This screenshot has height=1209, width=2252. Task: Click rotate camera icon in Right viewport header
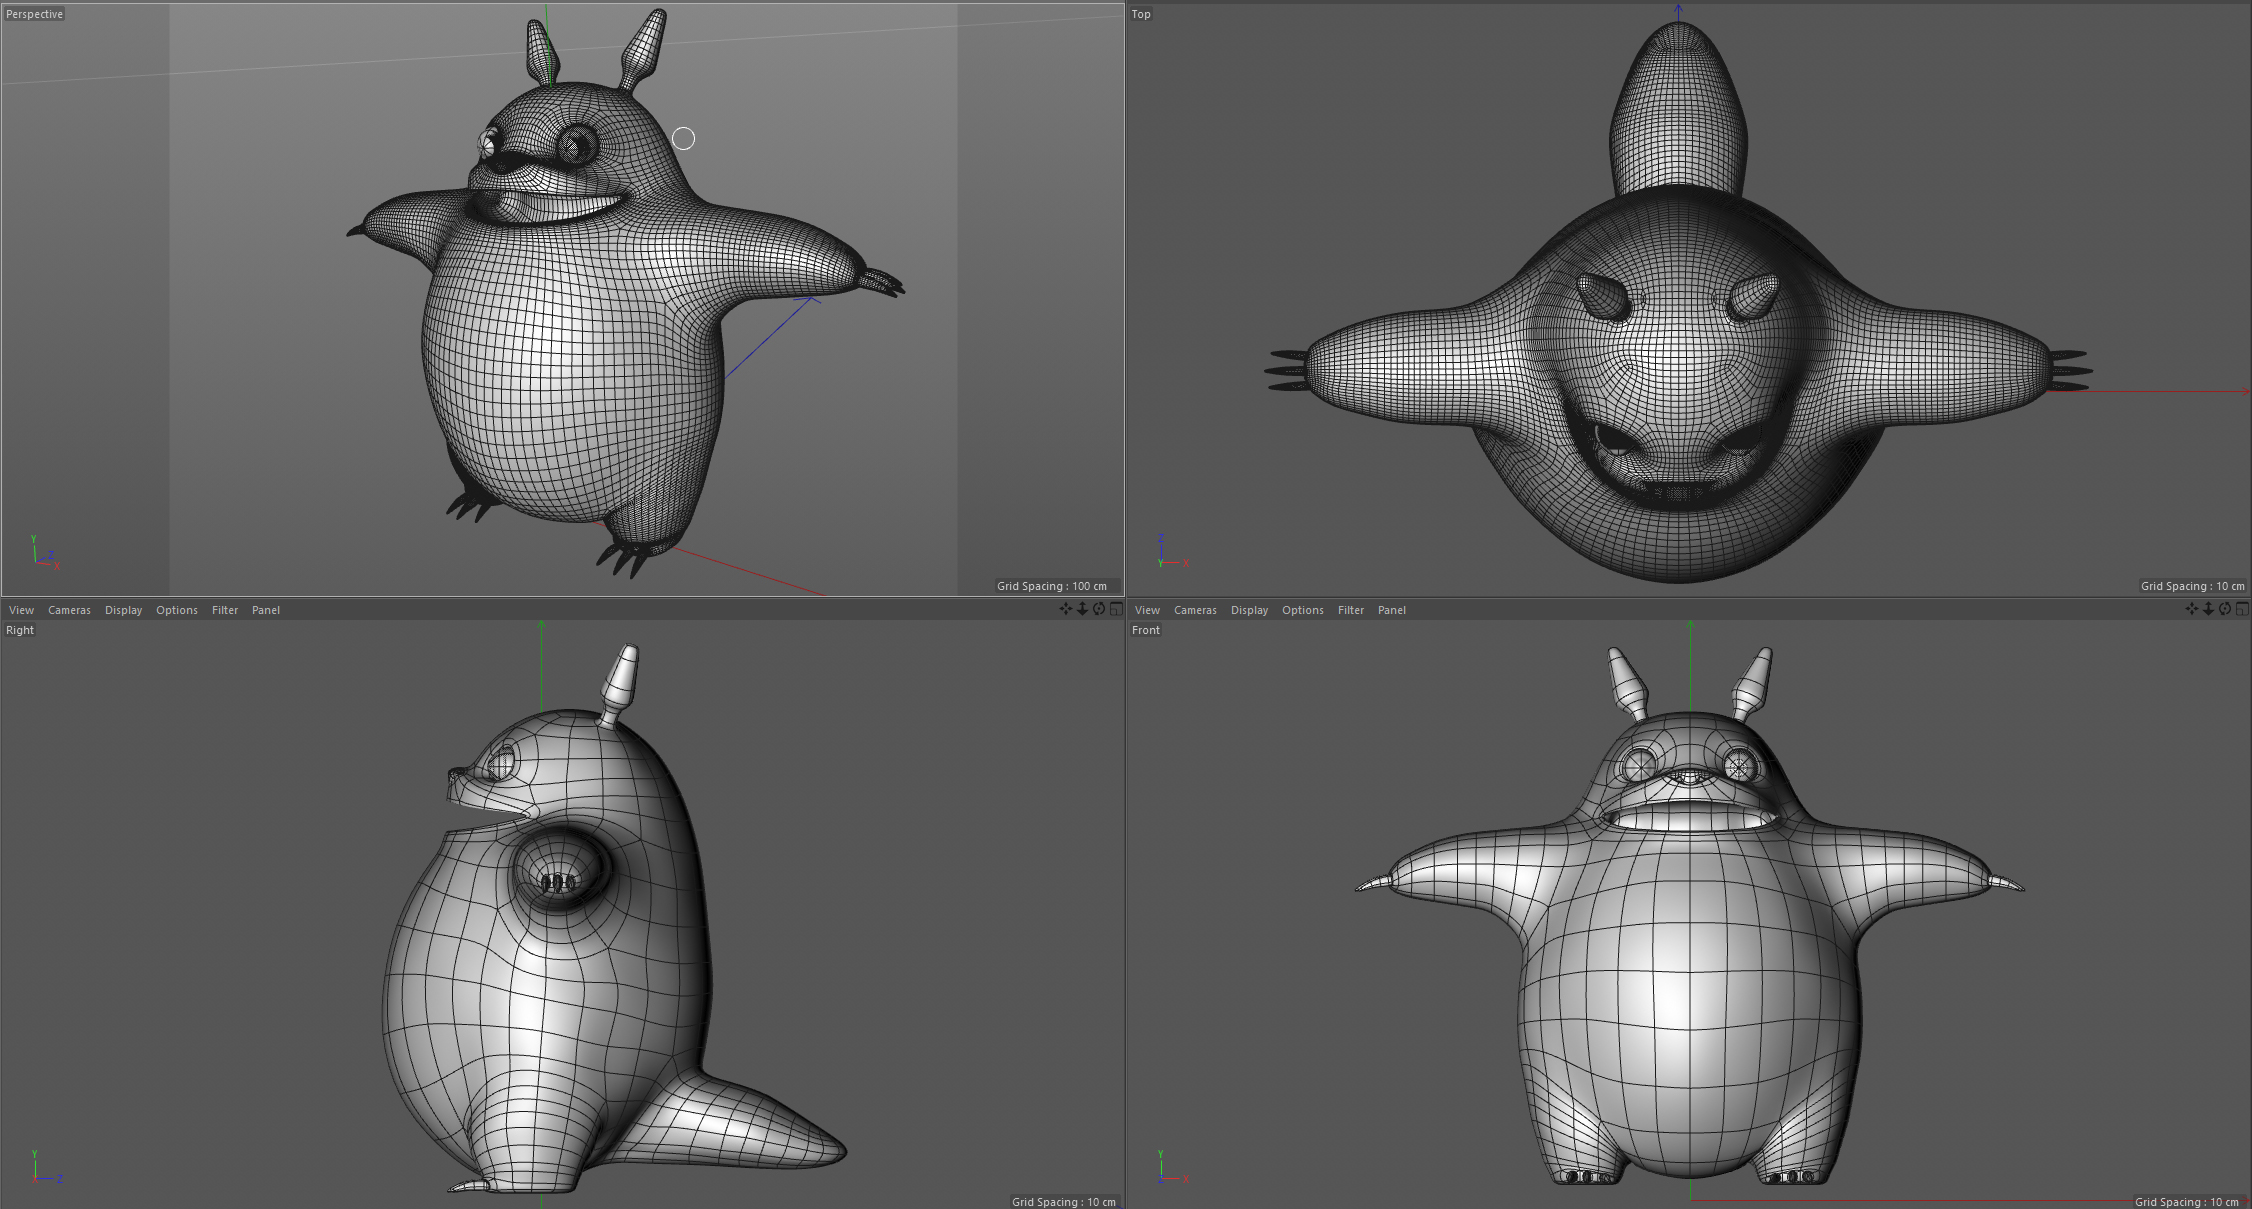pyautogui.click(x=1099, y=609)
